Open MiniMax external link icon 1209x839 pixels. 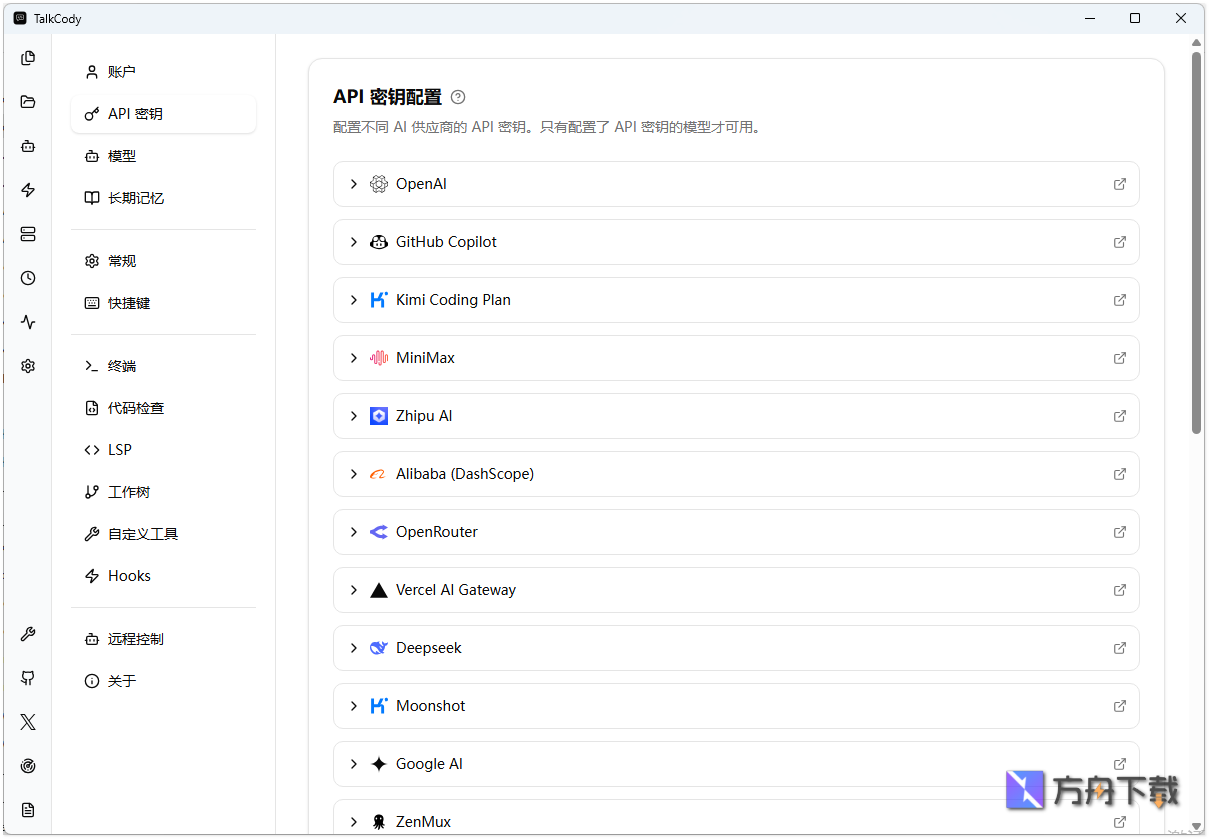[x=1120, y=358]
